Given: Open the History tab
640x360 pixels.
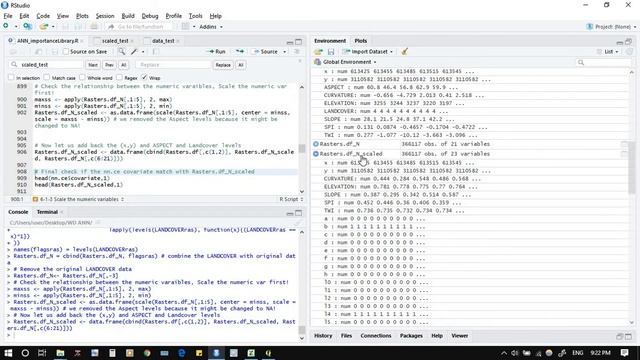Looking at the screenshot, I should tap(323, 336).
